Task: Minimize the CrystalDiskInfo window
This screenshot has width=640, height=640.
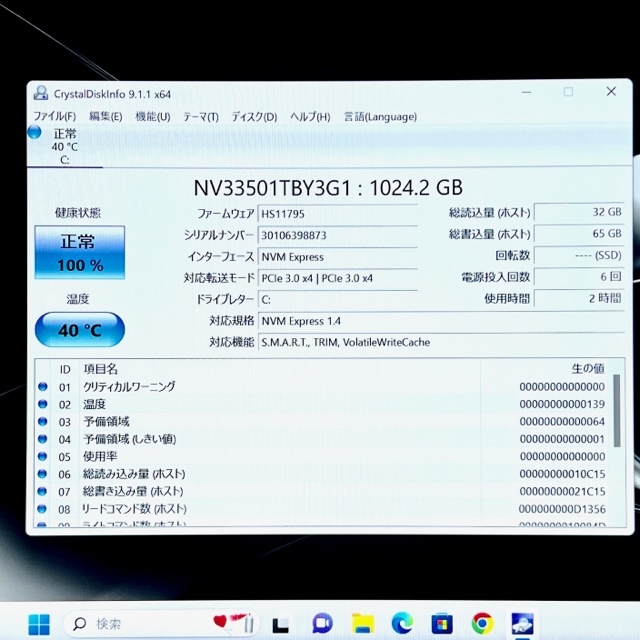Action: coord(527,92)
